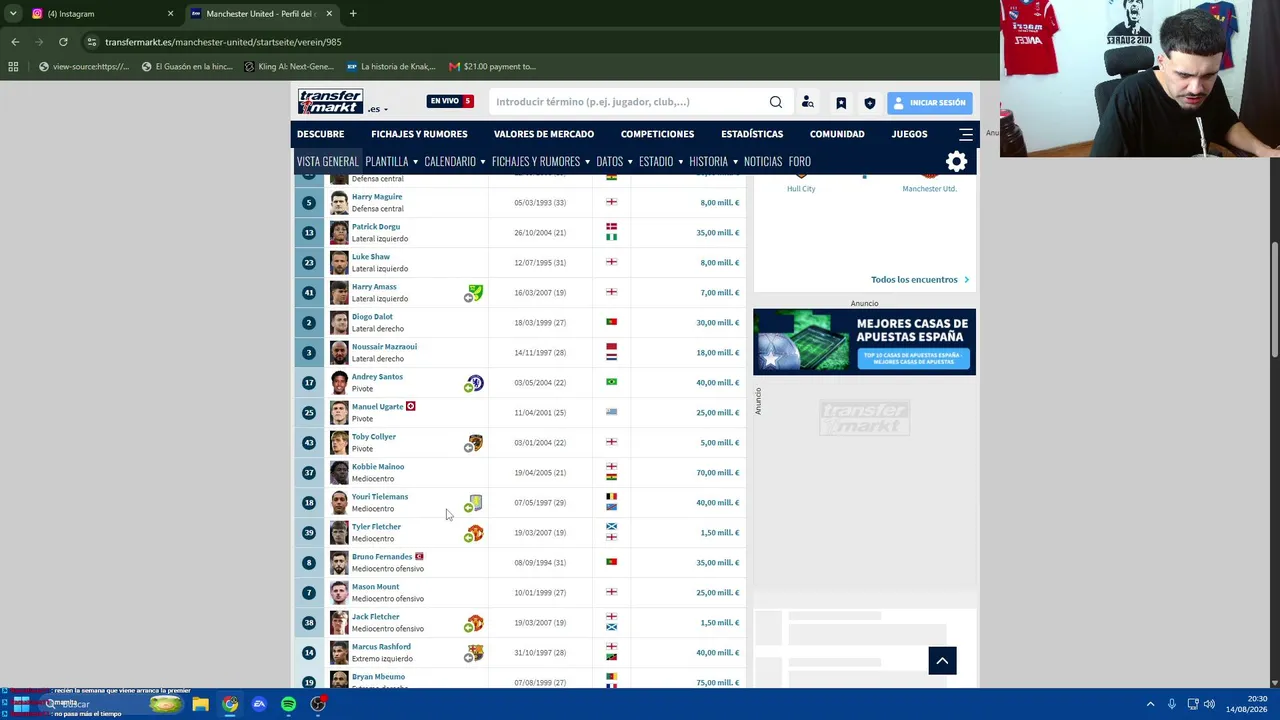Click the browser address bar URL
The width and height of the screenshot is (1280, 720).
pos(223,42)
